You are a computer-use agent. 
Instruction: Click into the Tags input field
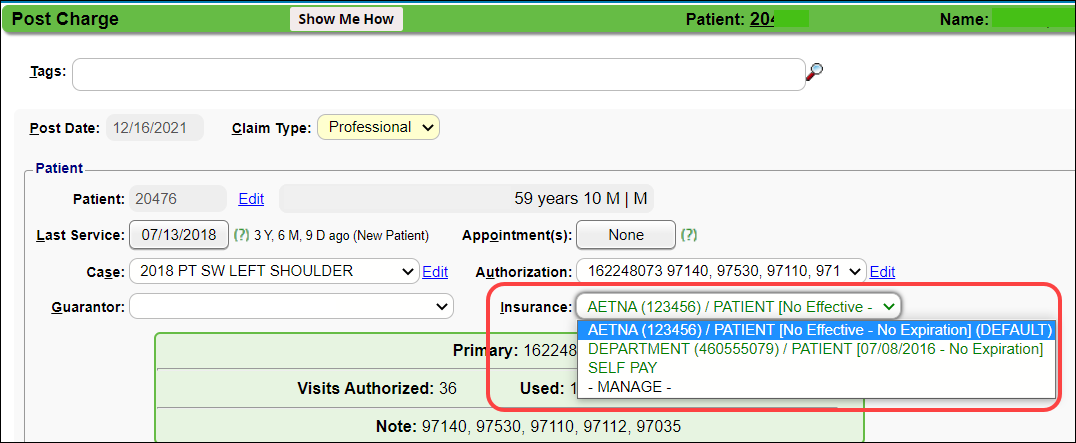438,74
